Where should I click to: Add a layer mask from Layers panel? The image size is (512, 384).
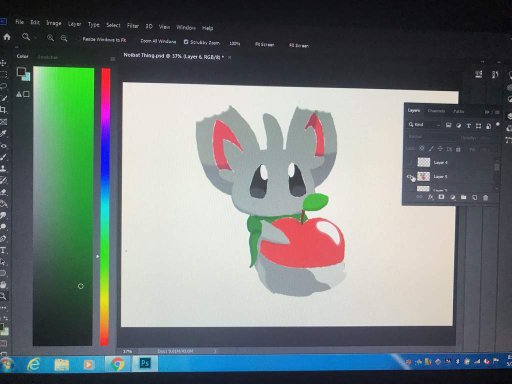click(x=441, y=197)
